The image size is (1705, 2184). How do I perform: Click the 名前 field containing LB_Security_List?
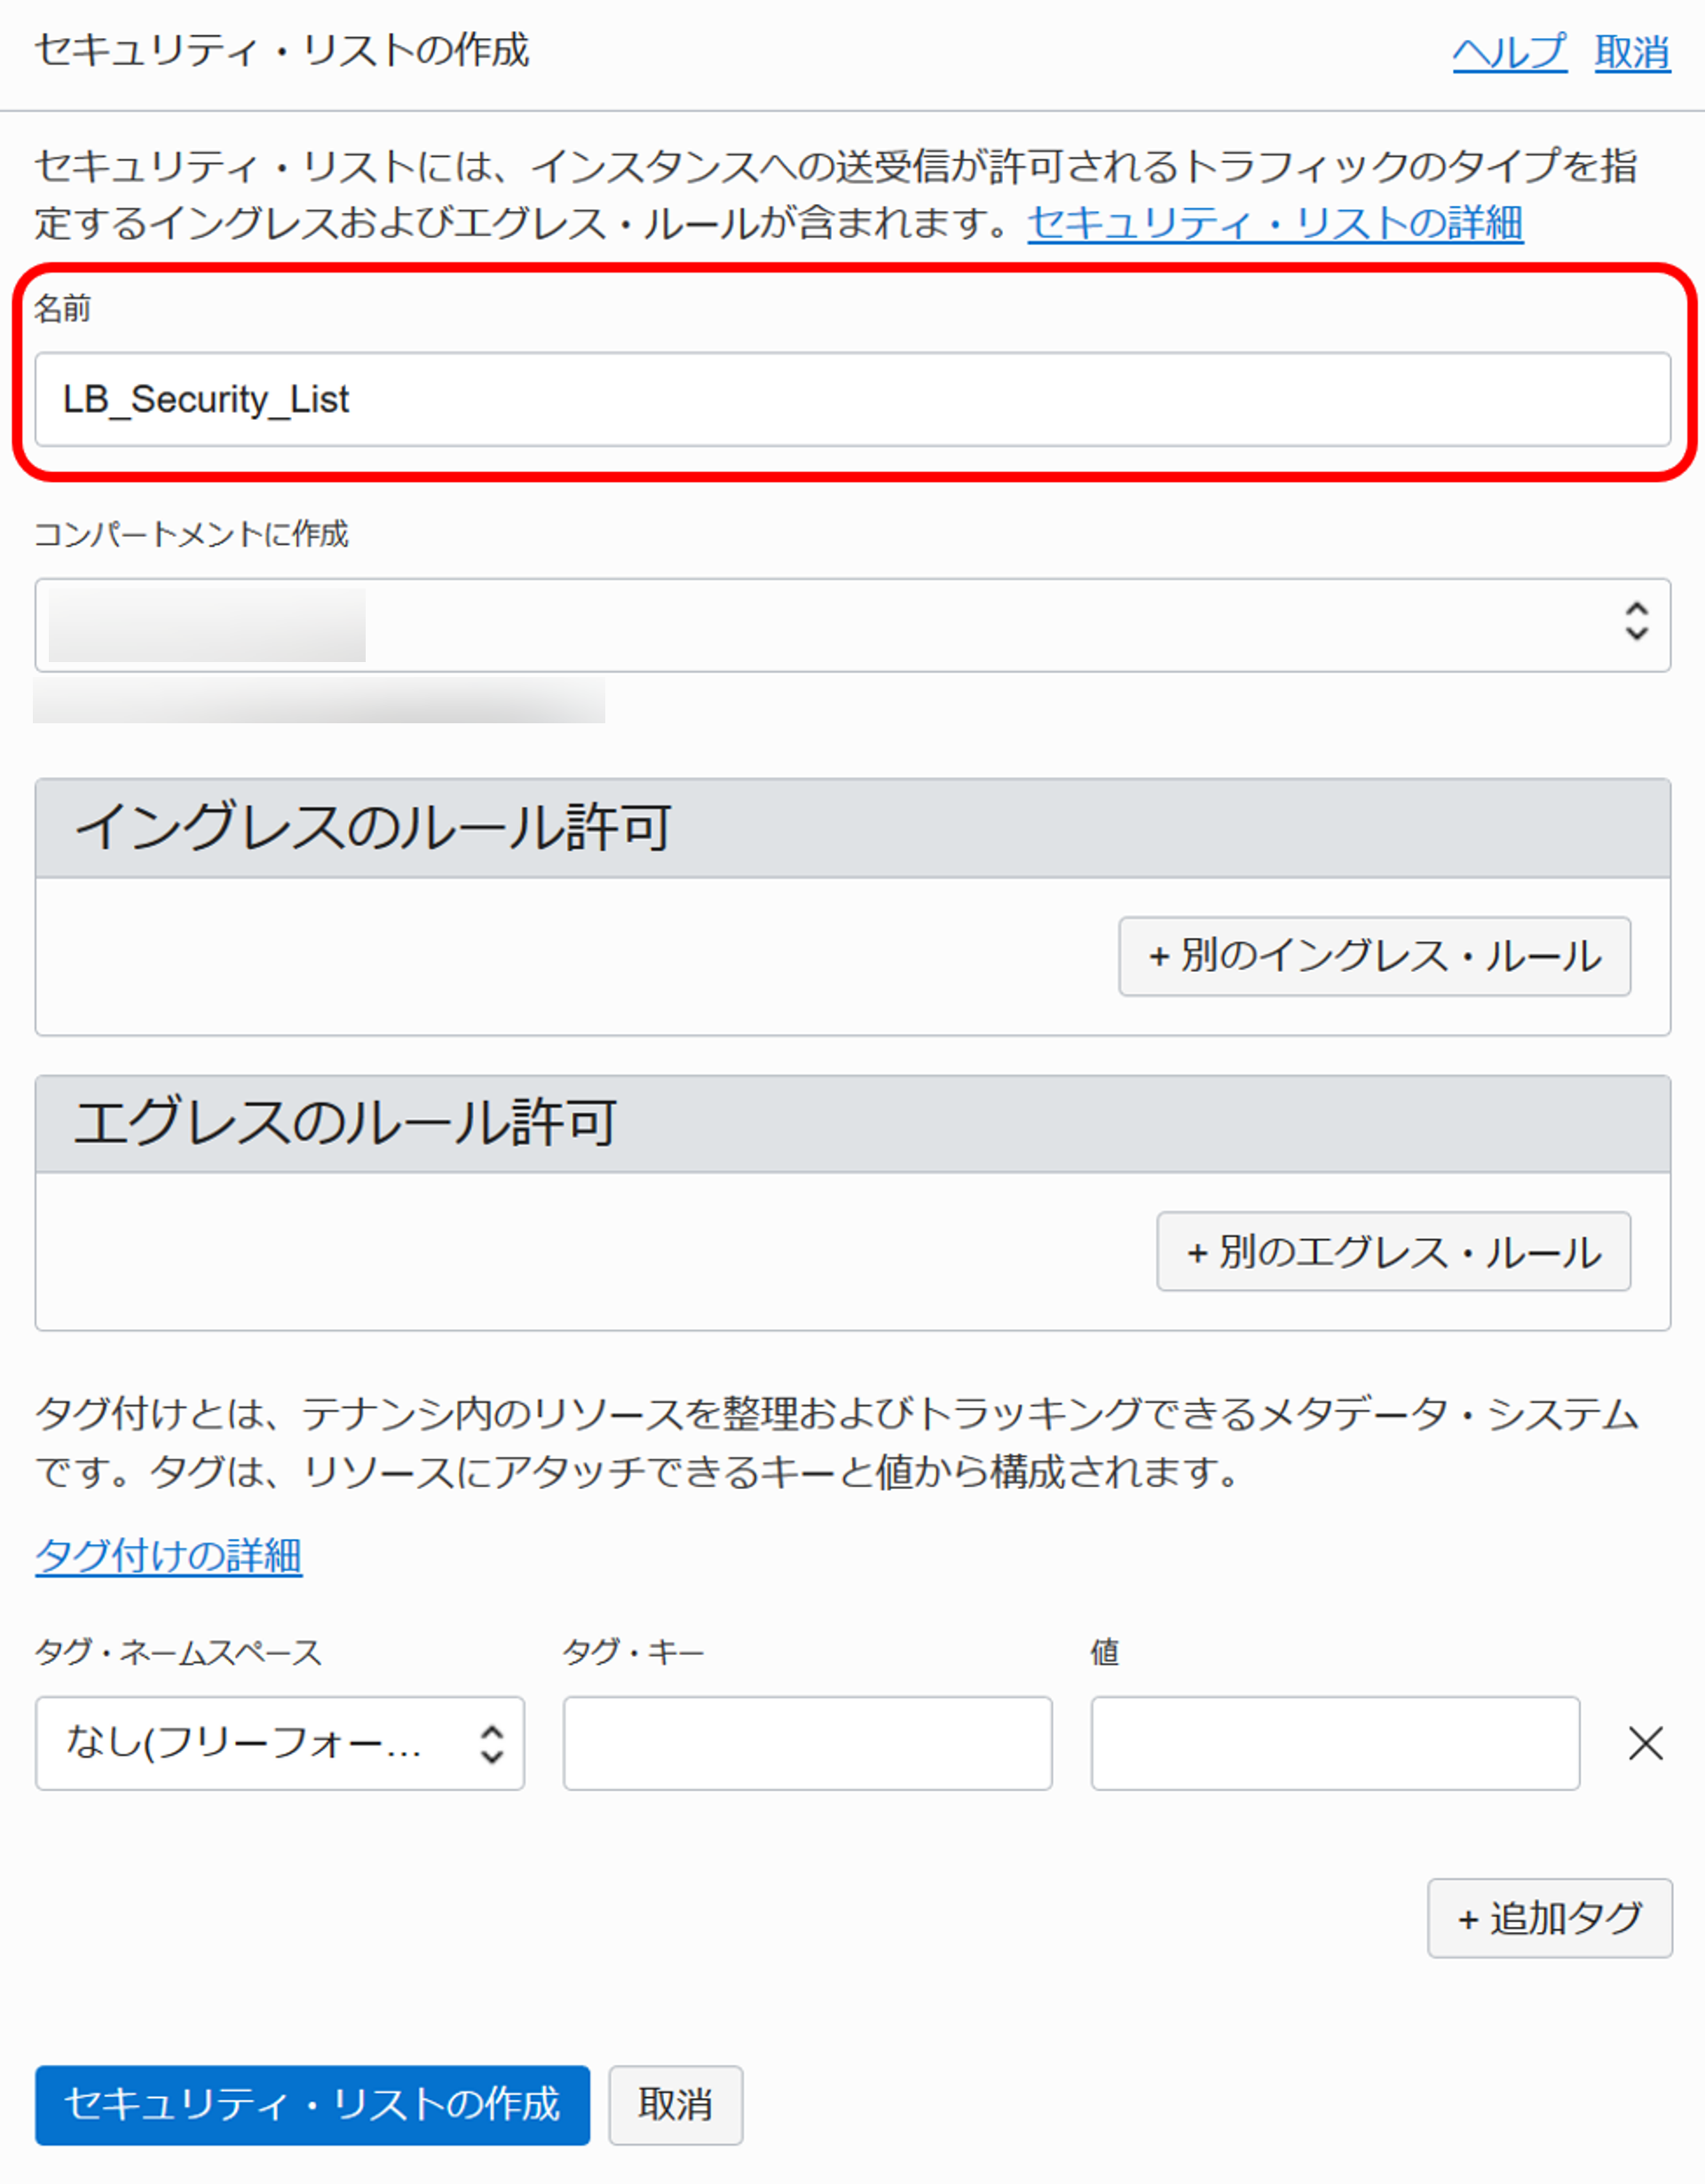[850, 399]
